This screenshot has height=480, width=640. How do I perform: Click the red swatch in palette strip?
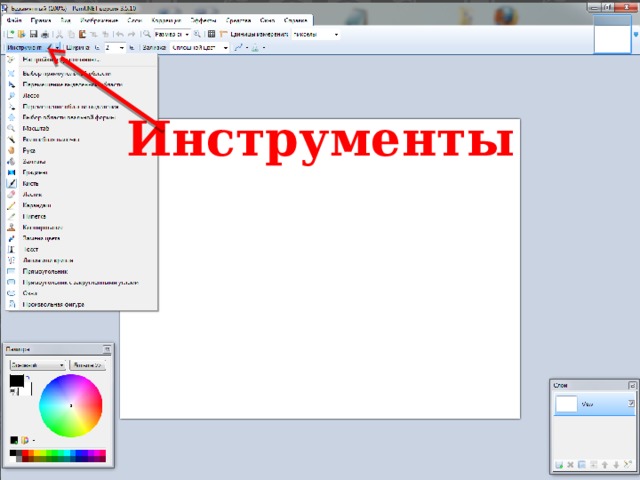click(x=25, y=453)
